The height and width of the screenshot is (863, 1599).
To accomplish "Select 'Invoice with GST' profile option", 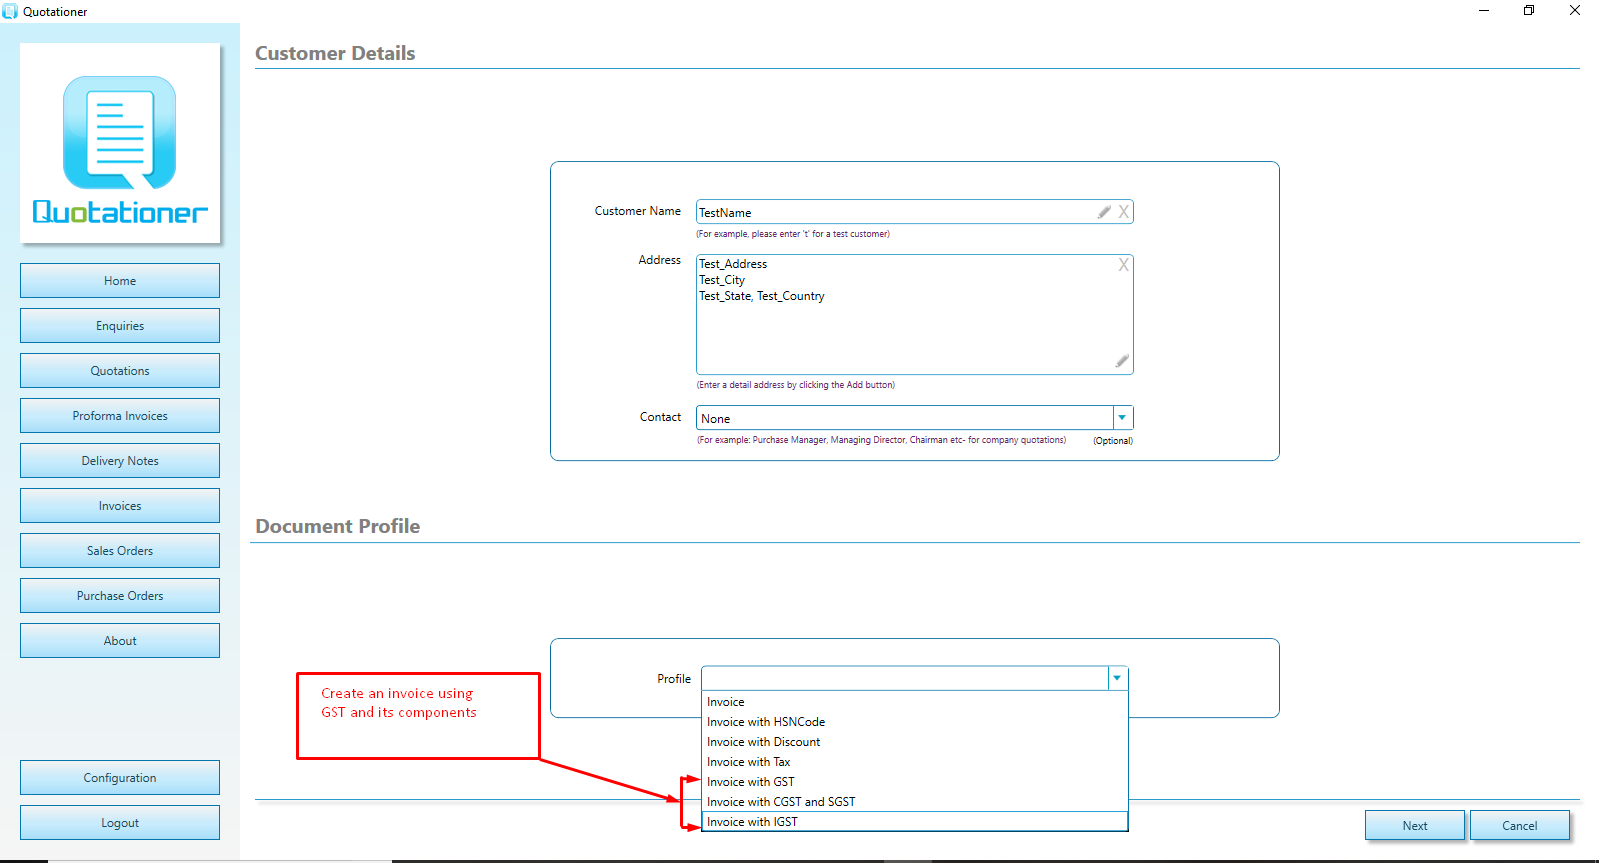I will coord(915,782).
